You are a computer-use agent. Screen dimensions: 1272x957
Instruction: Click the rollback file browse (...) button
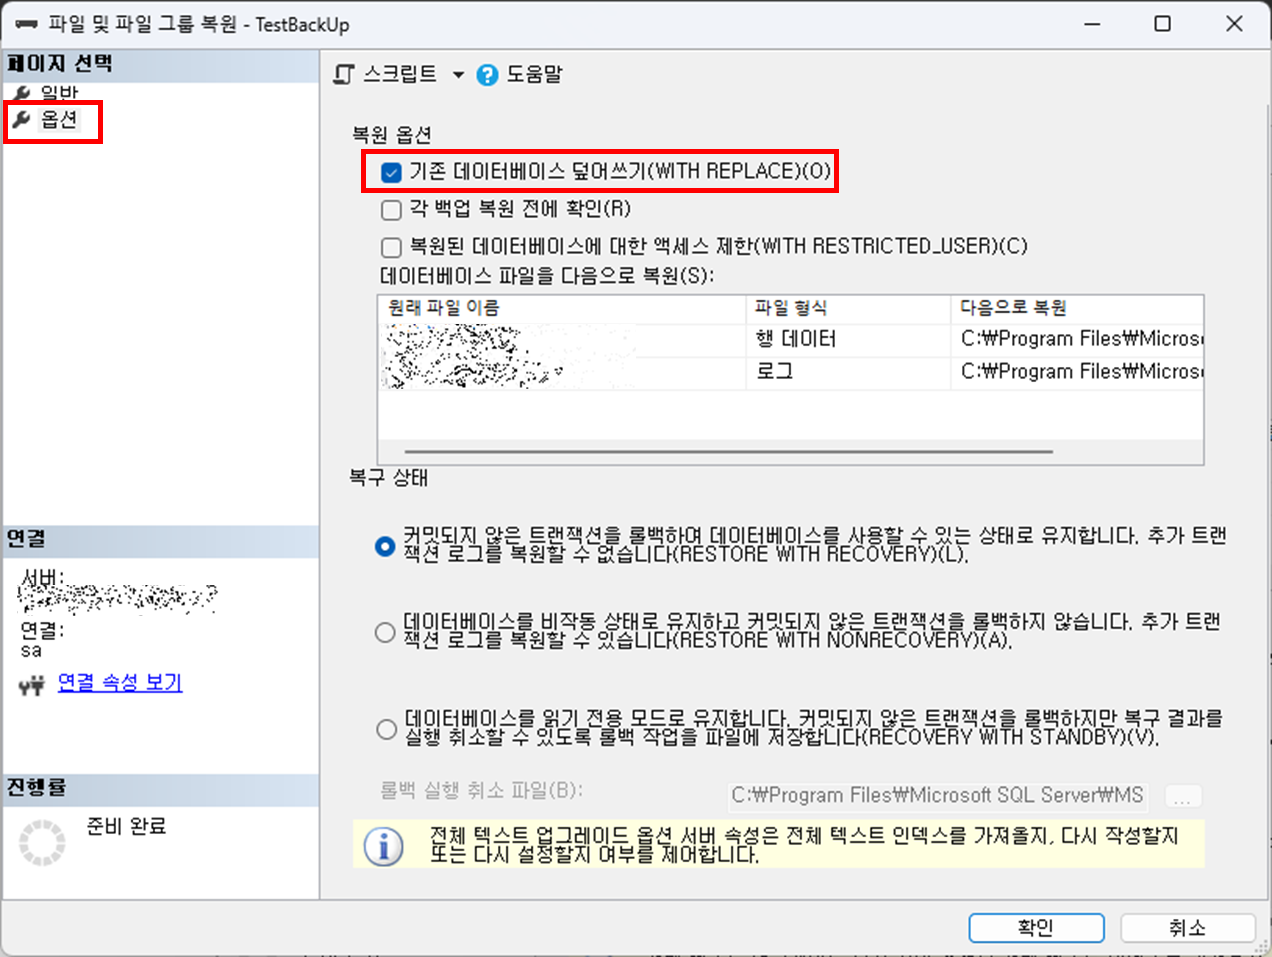1183,795
